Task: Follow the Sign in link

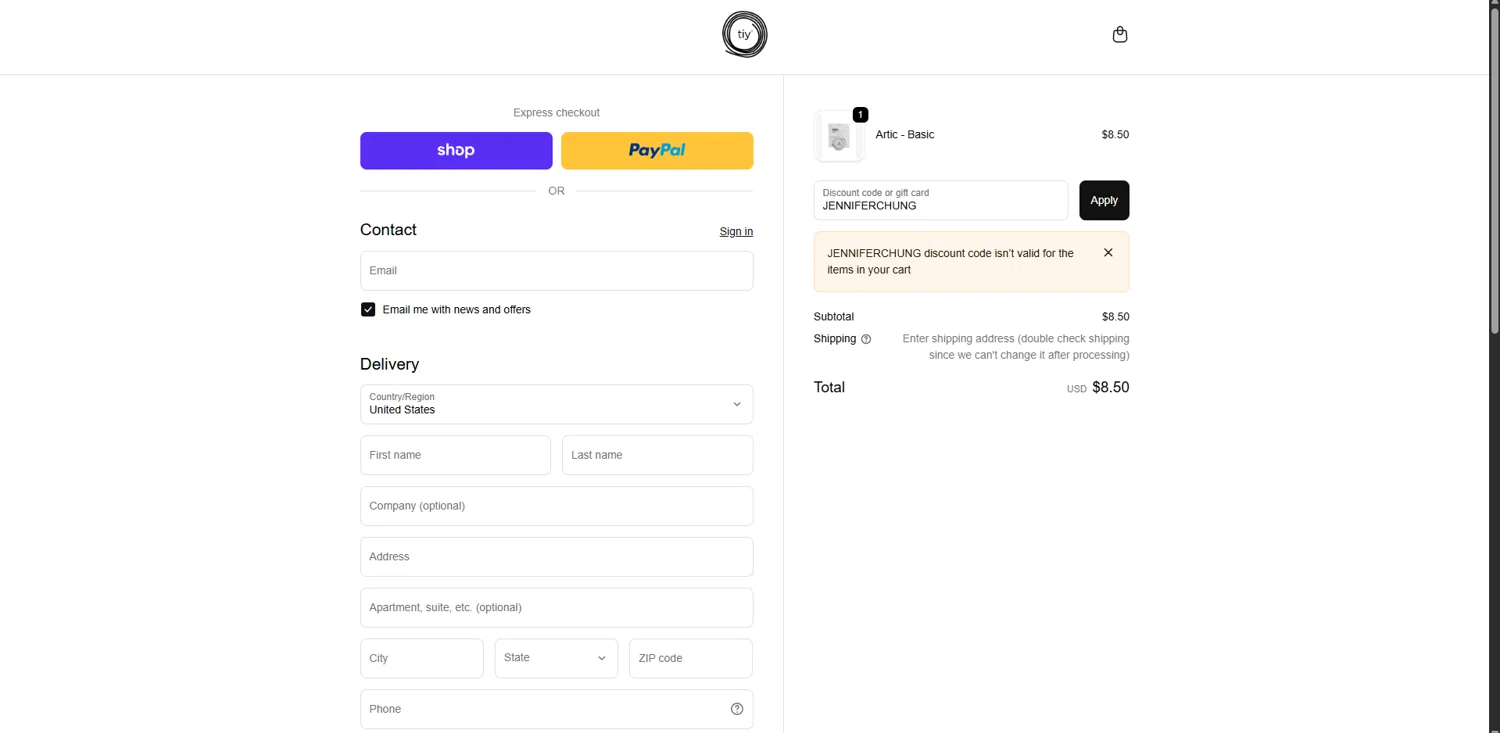Action: pos(736,231)
